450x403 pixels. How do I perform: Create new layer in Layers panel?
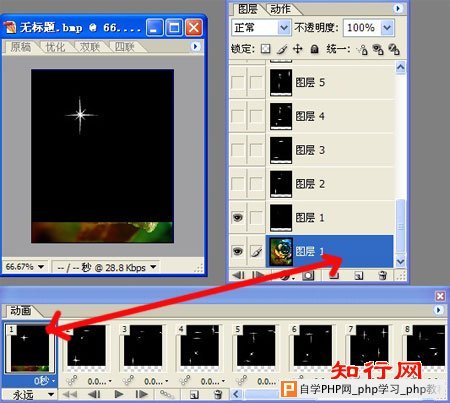(x=359, y=275)
